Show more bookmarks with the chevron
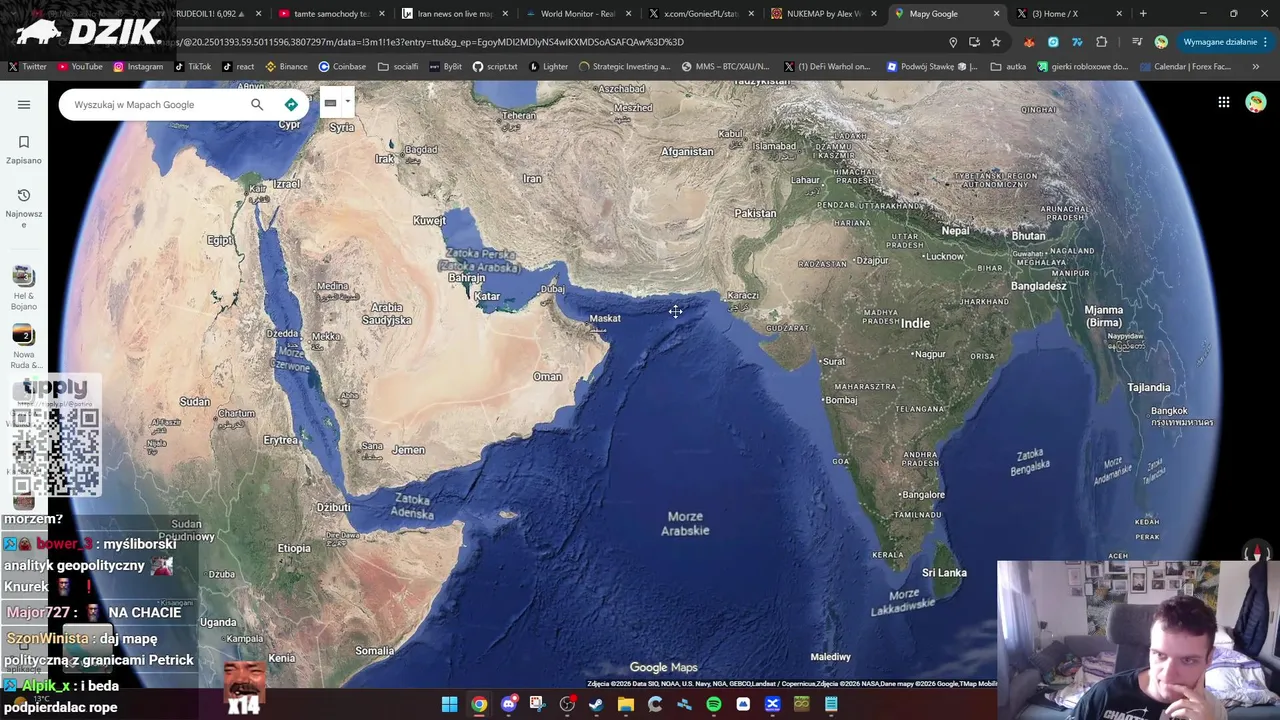This screenshot has height=720, width=1280. [x=1256, y=67]
